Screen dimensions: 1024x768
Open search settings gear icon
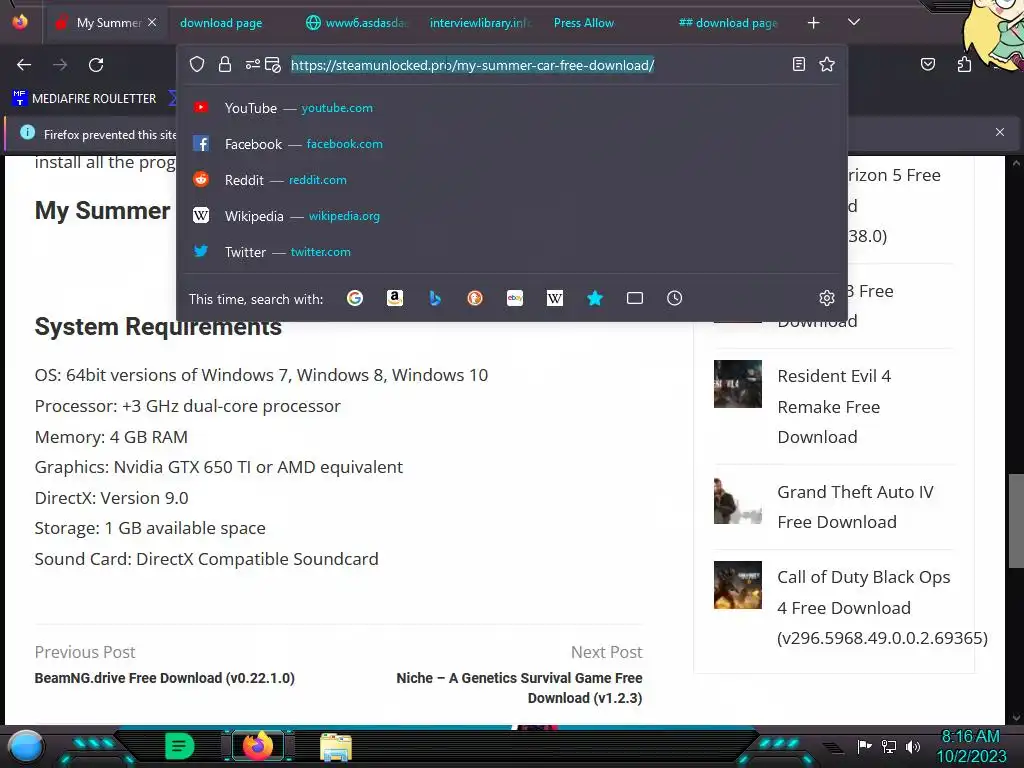click(x=827, y=298)
